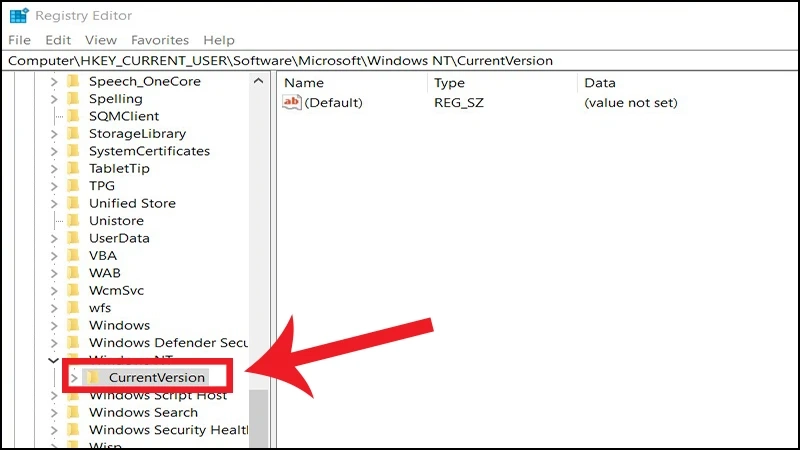The width and height of the screenshot is (800, 450).
Task: Open the File menu
Action: pyautogui.click(x=19, y=40)
